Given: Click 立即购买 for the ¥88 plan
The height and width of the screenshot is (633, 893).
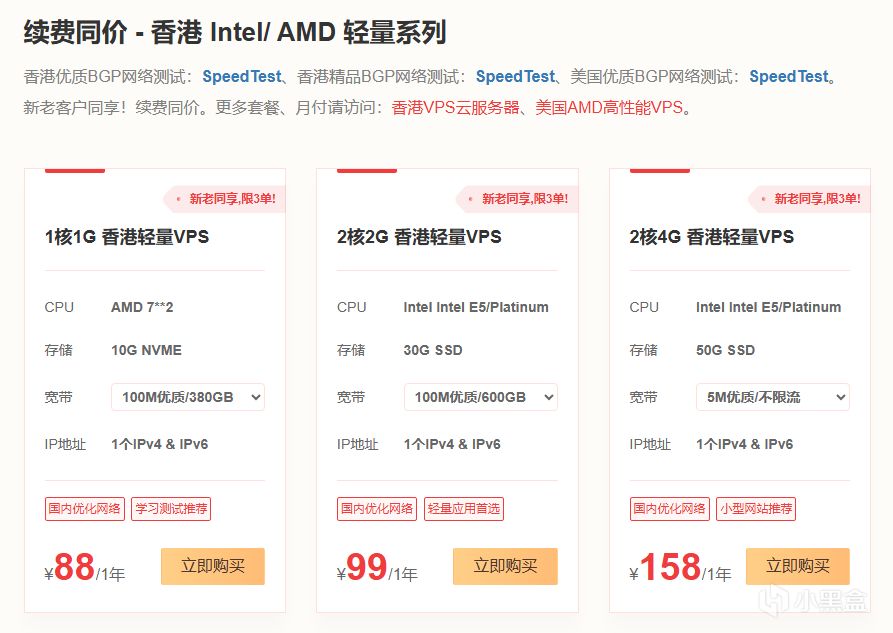Looking at the screenshot, I should pyautogui.click(x=212, y=566).
